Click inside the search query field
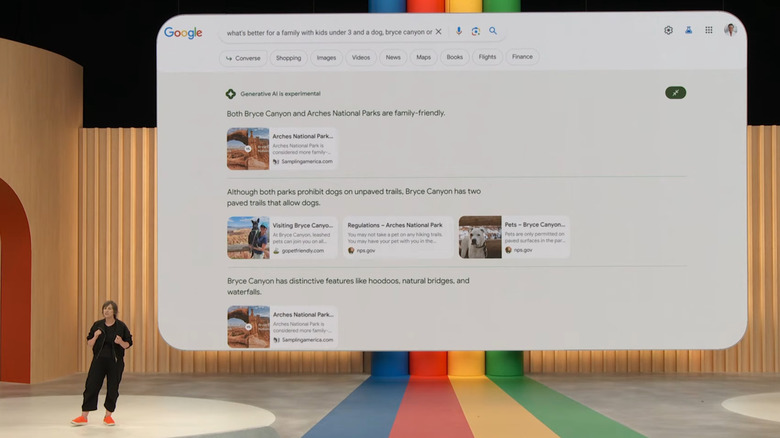Screen dimensions: 780x438 click(x=328, y=32)
